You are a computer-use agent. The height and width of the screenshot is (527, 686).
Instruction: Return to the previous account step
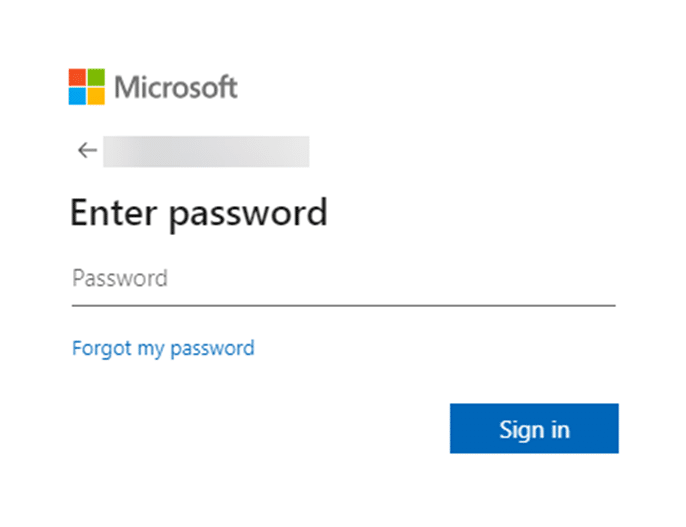(87, 151)
